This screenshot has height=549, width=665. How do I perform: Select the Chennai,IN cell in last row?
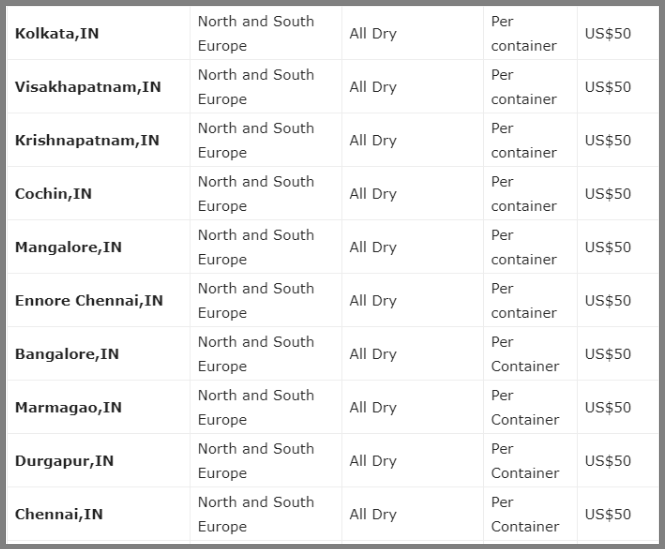point(59,514)
